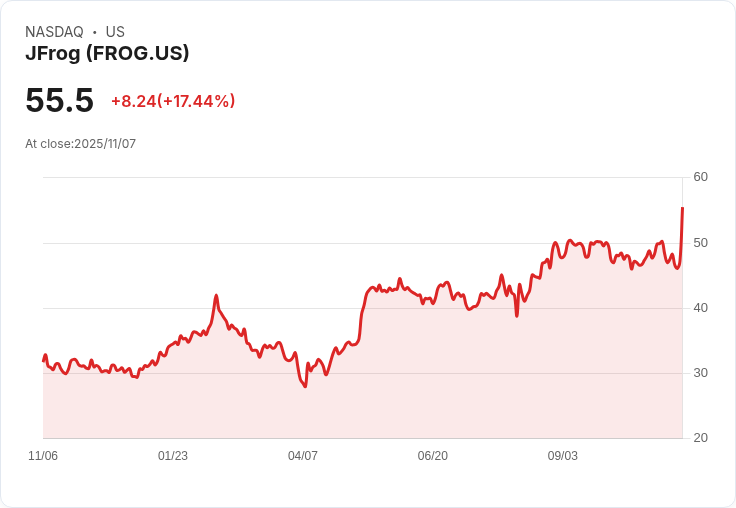Screen dimensions: 736x508
Task: Click the April low point on chart line
Action: pos(305,386)
